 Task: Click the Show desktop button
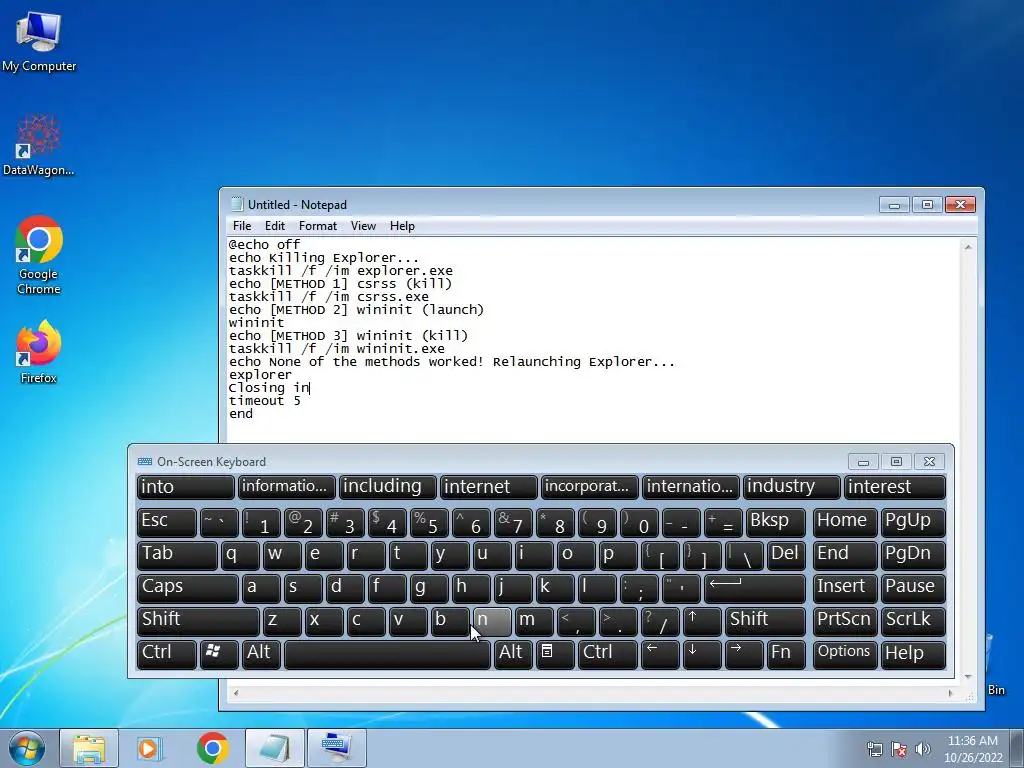(1018, 748)
